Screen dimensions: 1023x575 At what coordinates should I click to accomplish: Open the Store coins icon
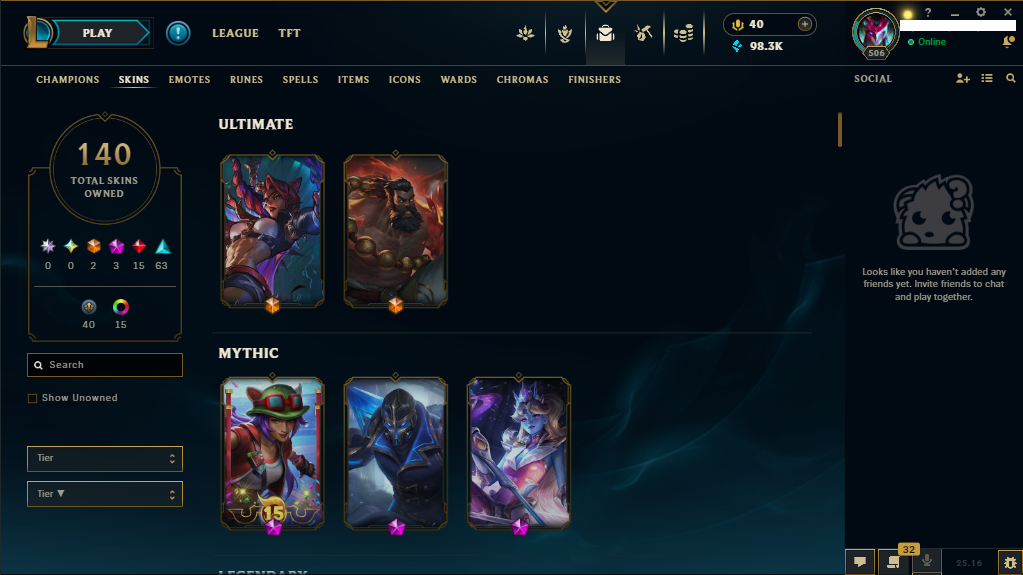click(x=683, y=33)
